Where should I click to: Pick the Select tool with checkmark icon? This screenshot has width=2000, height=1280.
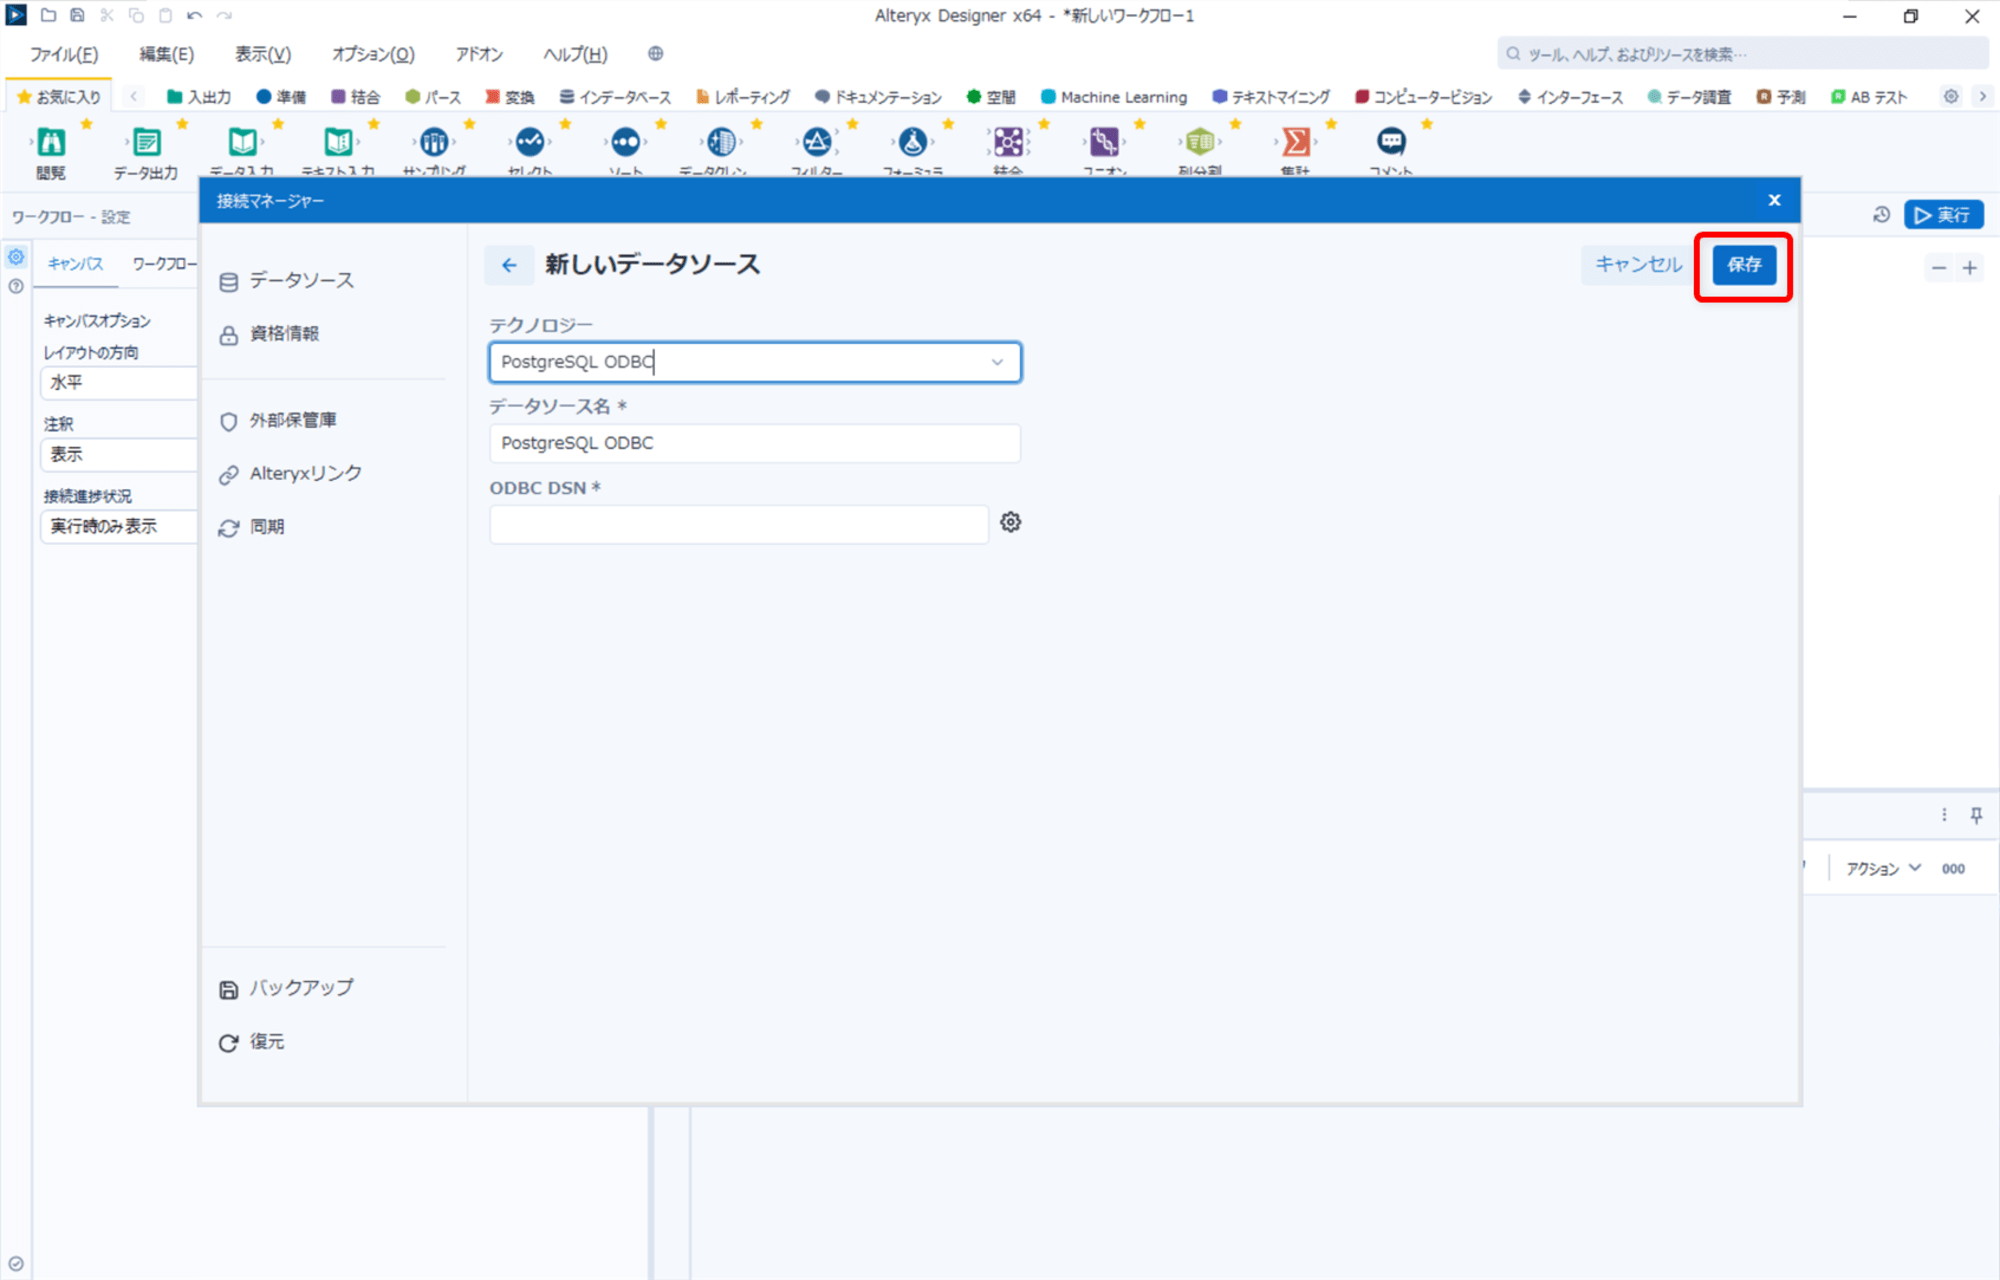point(530,142)
